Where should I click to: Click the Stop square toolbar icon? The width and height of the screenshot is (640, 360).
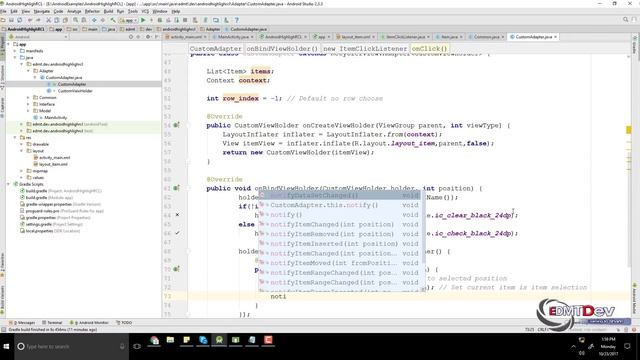coord(185,20)
